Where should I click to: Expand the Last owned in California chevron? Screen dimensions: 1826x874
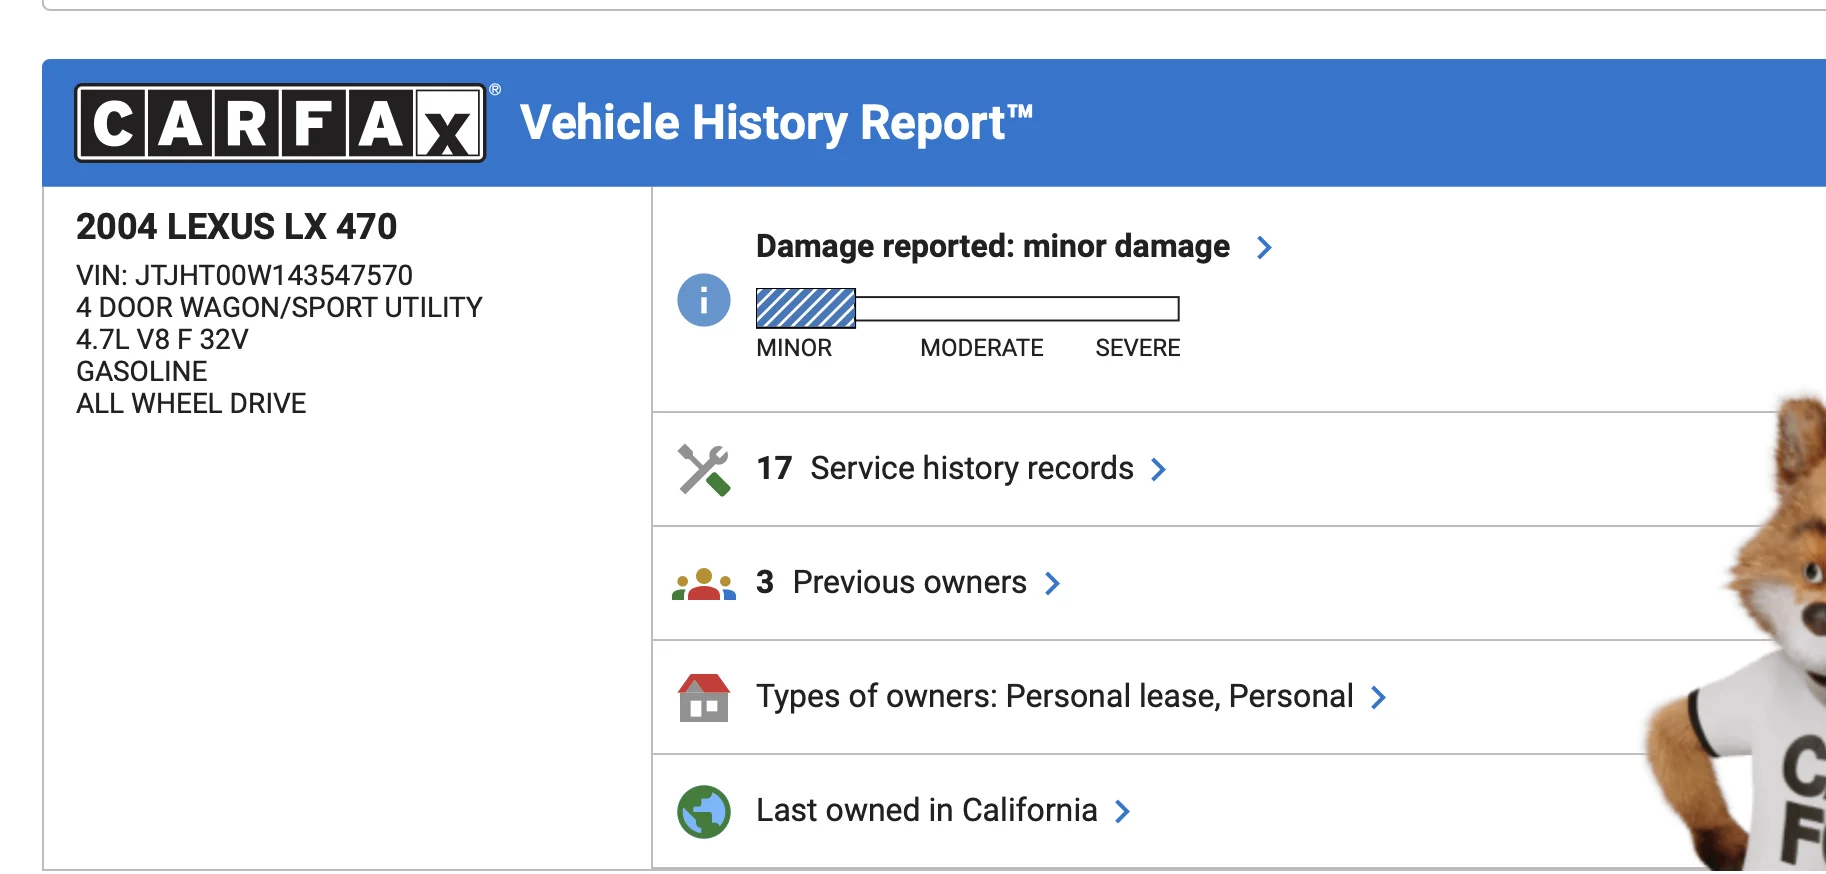[1122, 811]
